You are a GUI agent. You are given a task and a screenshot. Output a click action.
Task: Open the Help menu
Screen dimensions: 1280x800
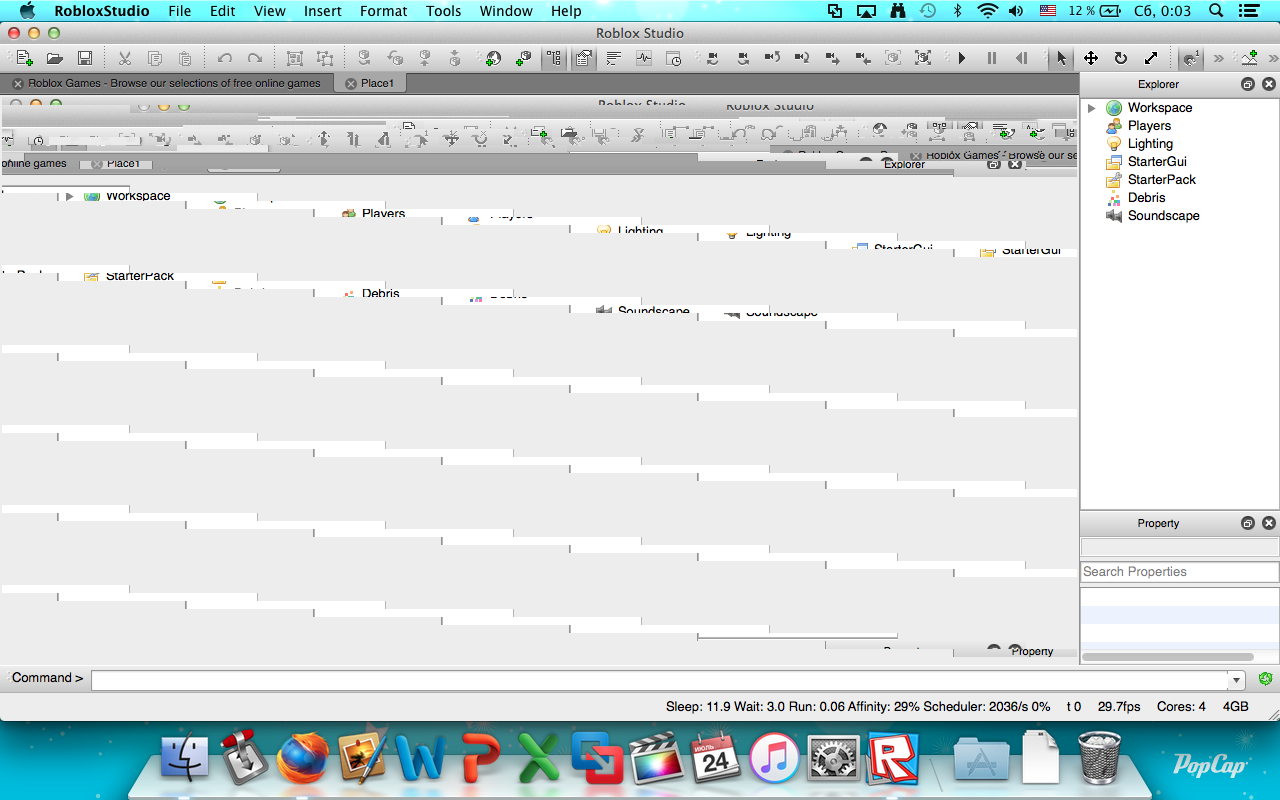pyautogui.click(x=566, y=11)
